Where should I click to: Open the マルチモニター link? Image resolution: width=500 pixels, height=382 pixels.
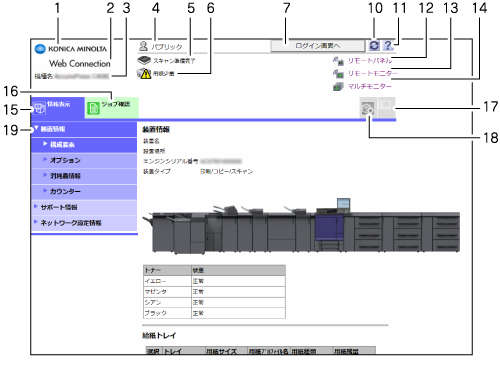coord(370,86)
